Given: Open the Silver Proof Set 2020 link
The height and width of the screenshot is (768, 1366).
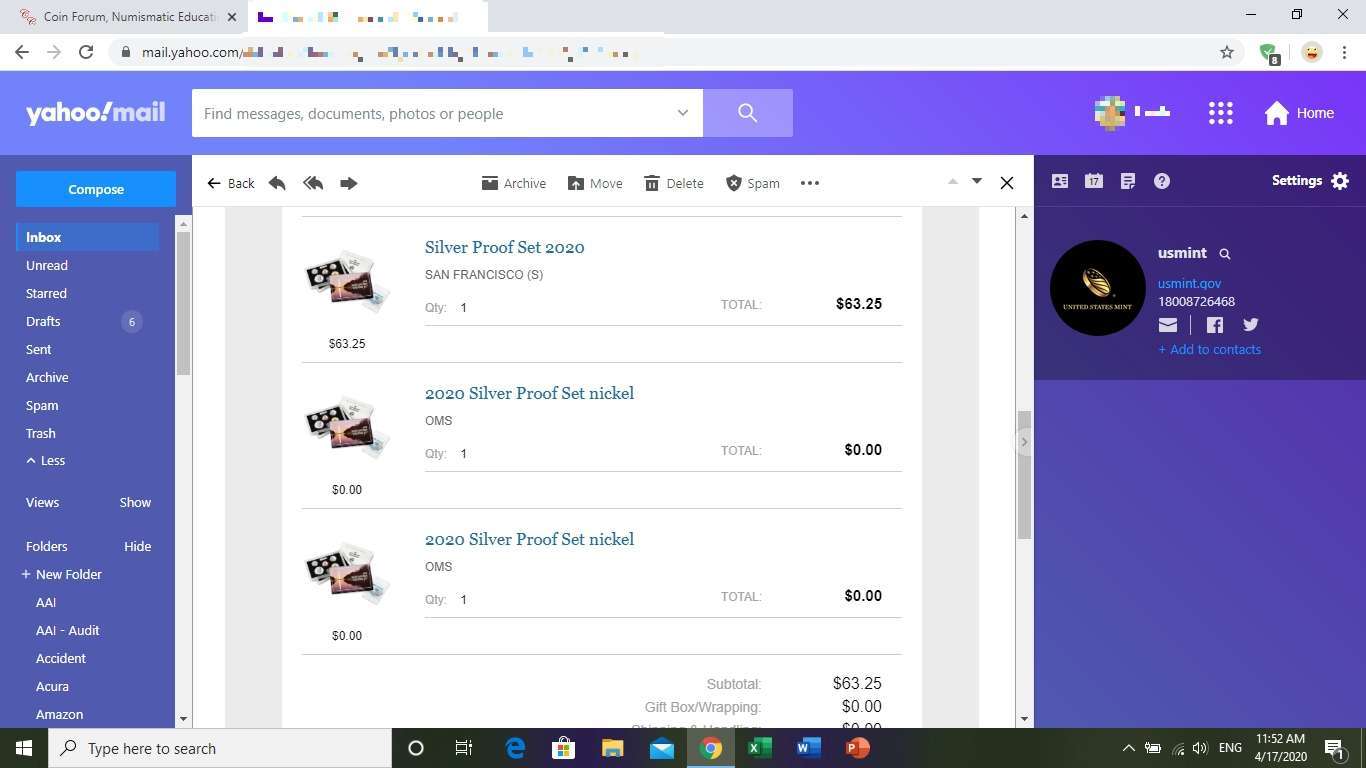Looking at the screenshot, I should click(x=504, y=247).
